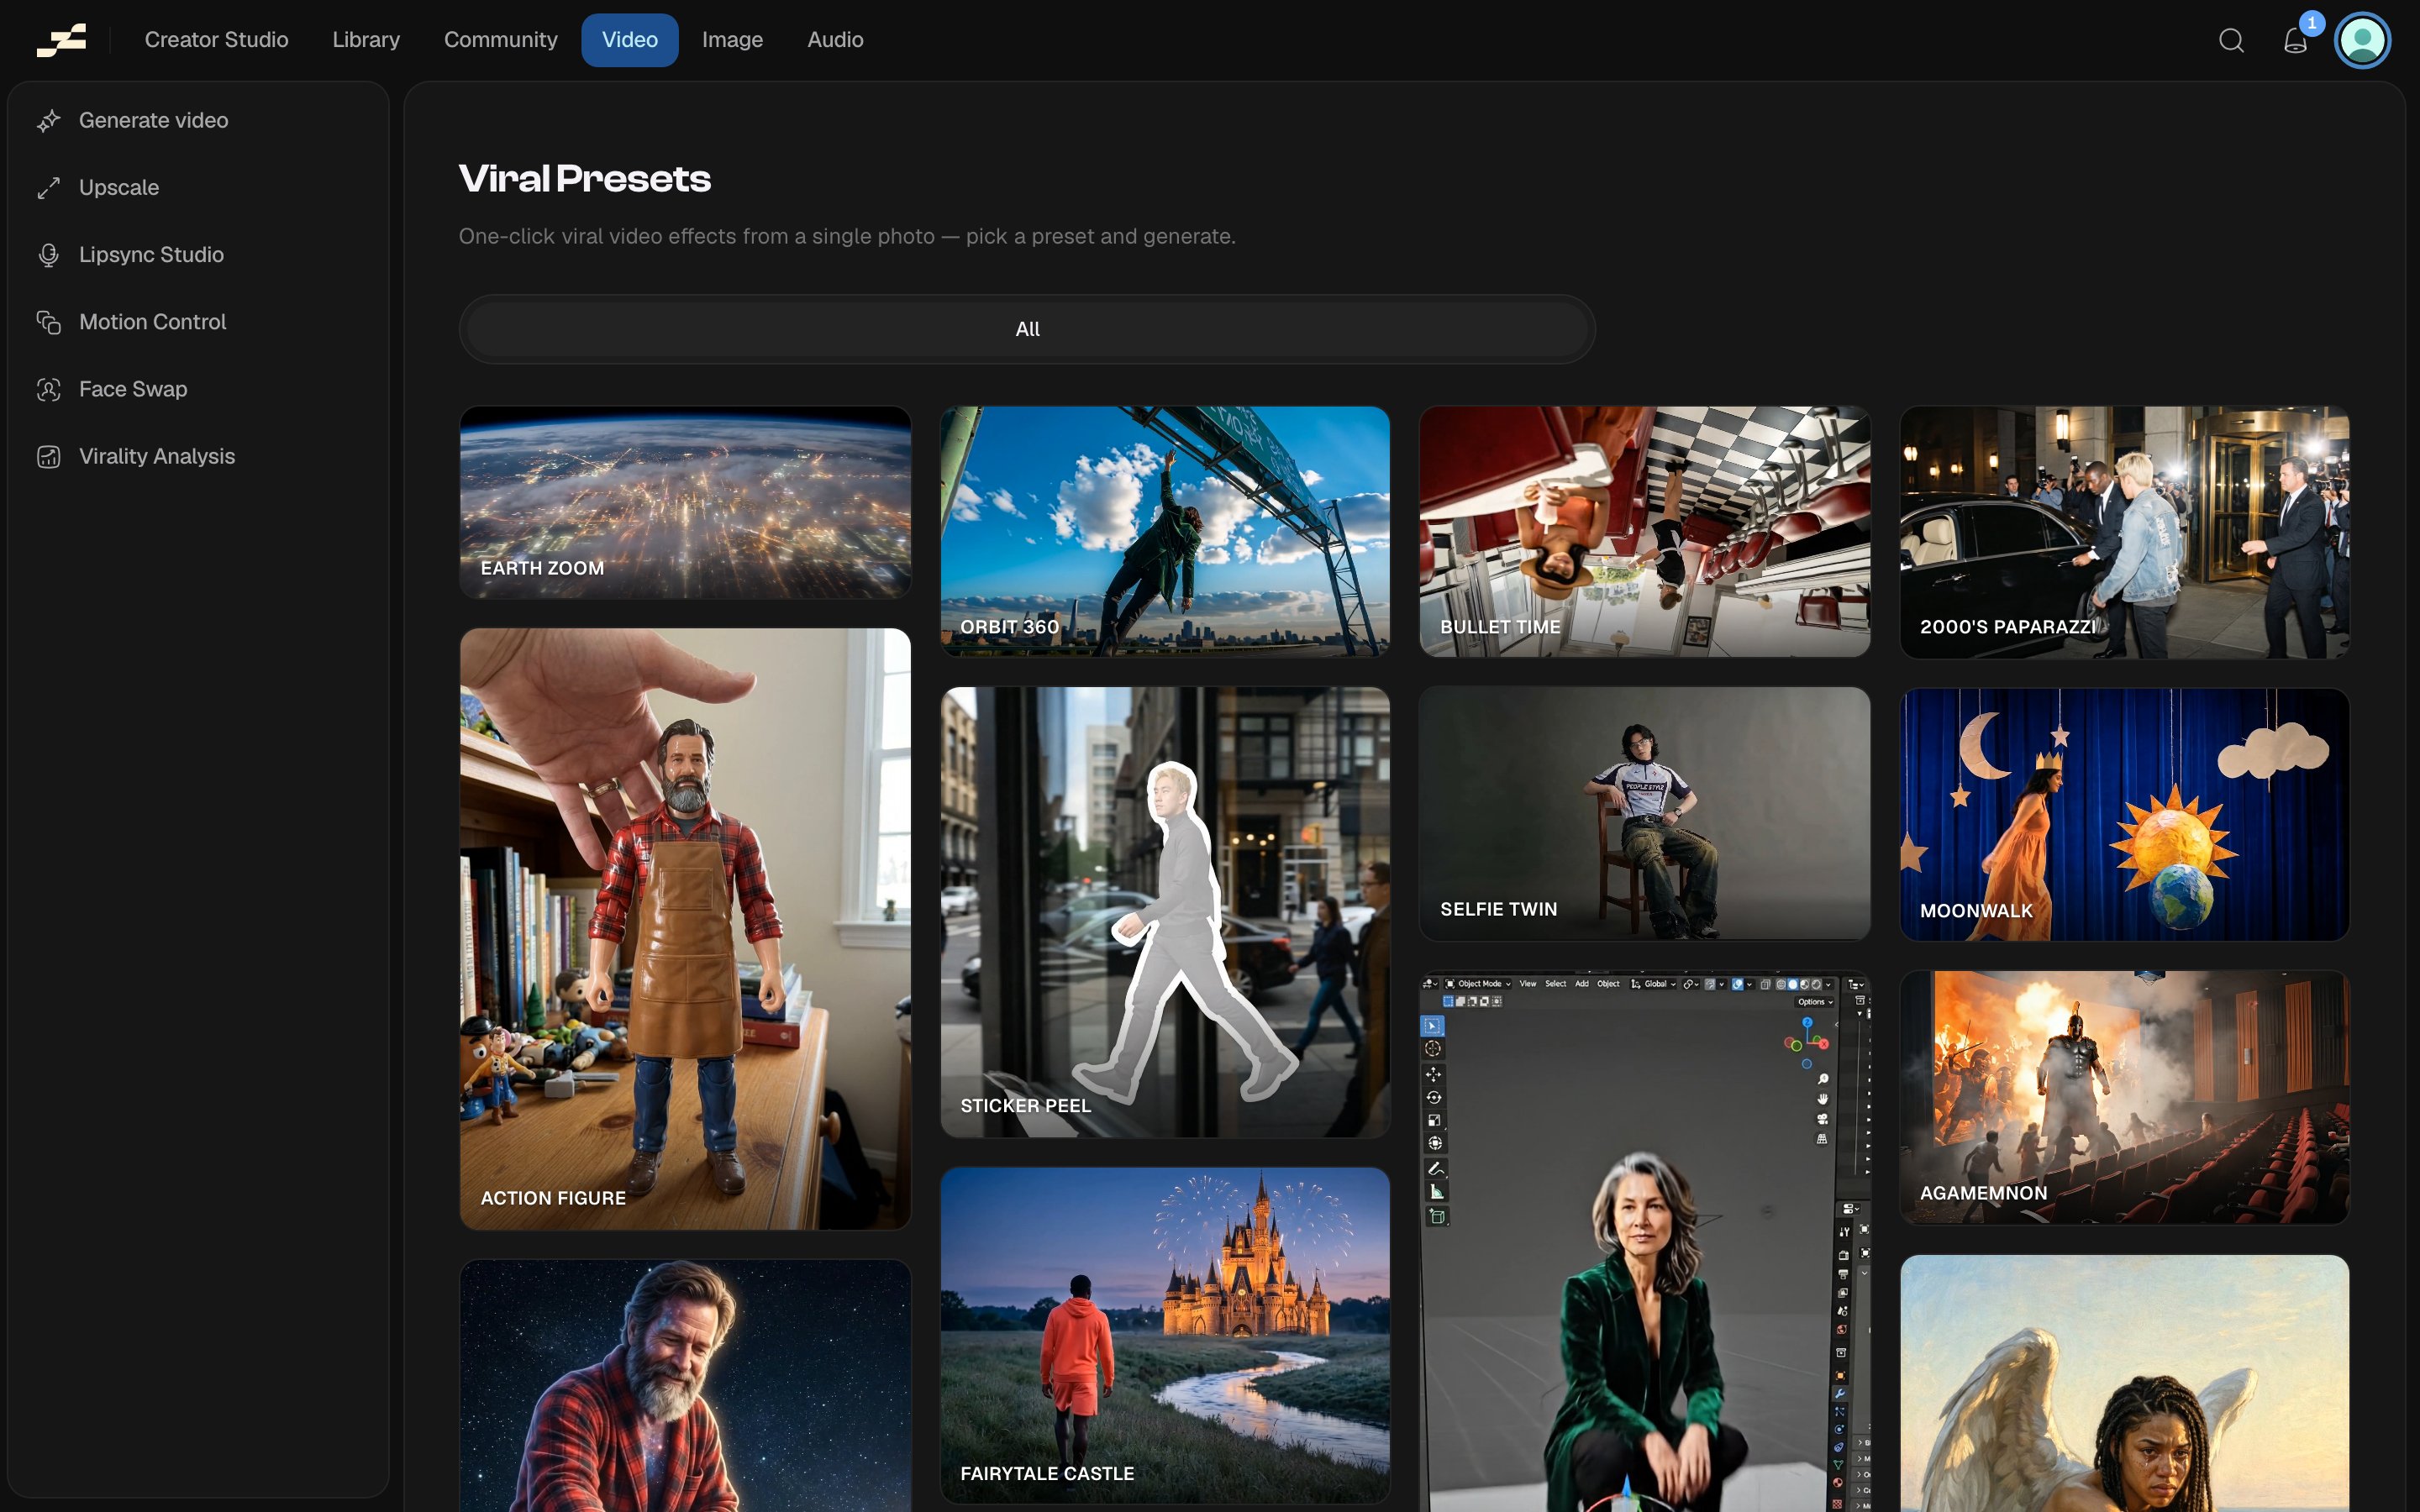Viewport: 2420px width, 1512px height.
Task: Select the All filter pill
Action: [1027, 329]
